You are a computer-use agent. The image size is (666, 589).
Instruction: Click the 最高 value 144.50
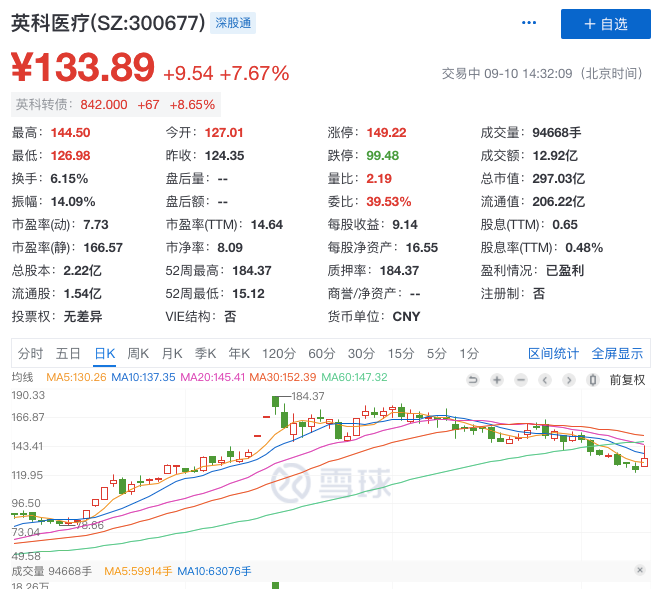(71, 132)
